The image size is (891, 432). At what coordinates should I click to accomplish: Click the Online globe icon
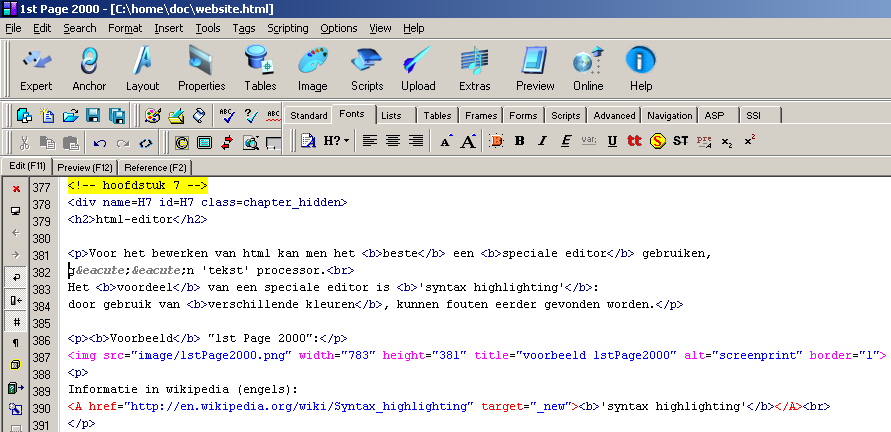(588, 69)
